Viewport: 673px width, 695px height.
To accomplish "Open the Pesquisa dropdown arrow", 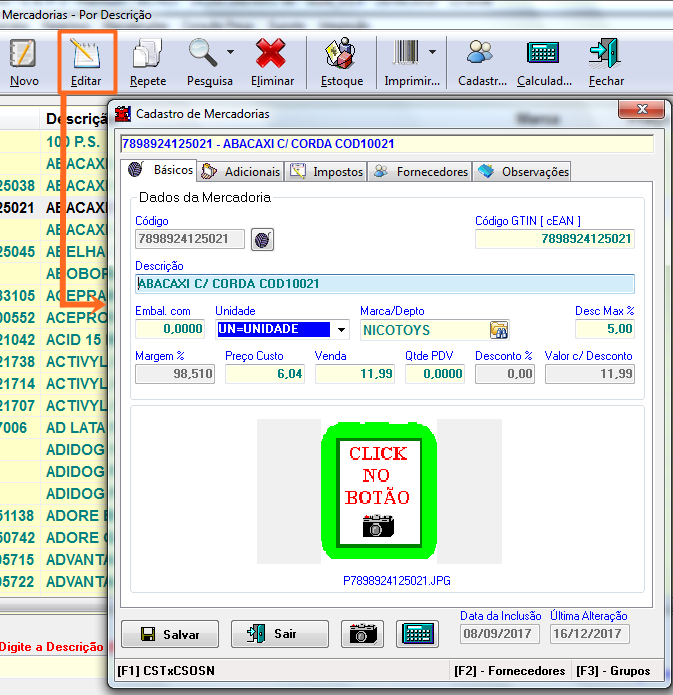I will [x=231, y=52].
